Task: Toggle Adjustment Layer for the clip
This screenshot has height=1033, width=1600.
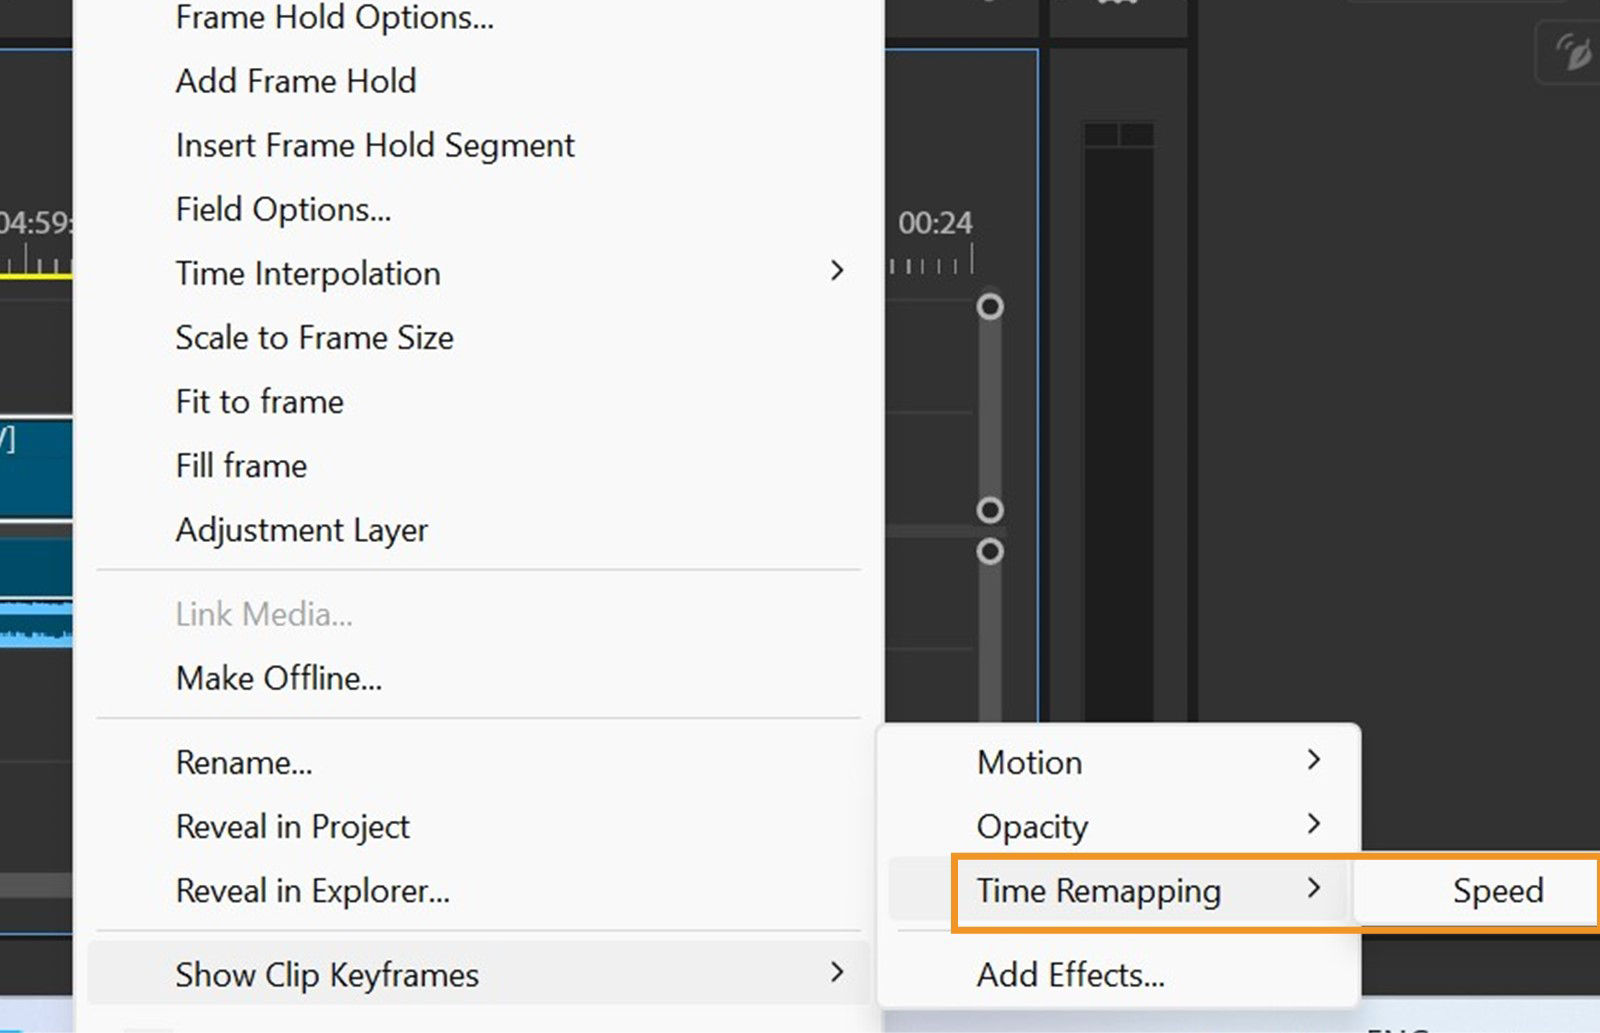Action: click(302, 530)
